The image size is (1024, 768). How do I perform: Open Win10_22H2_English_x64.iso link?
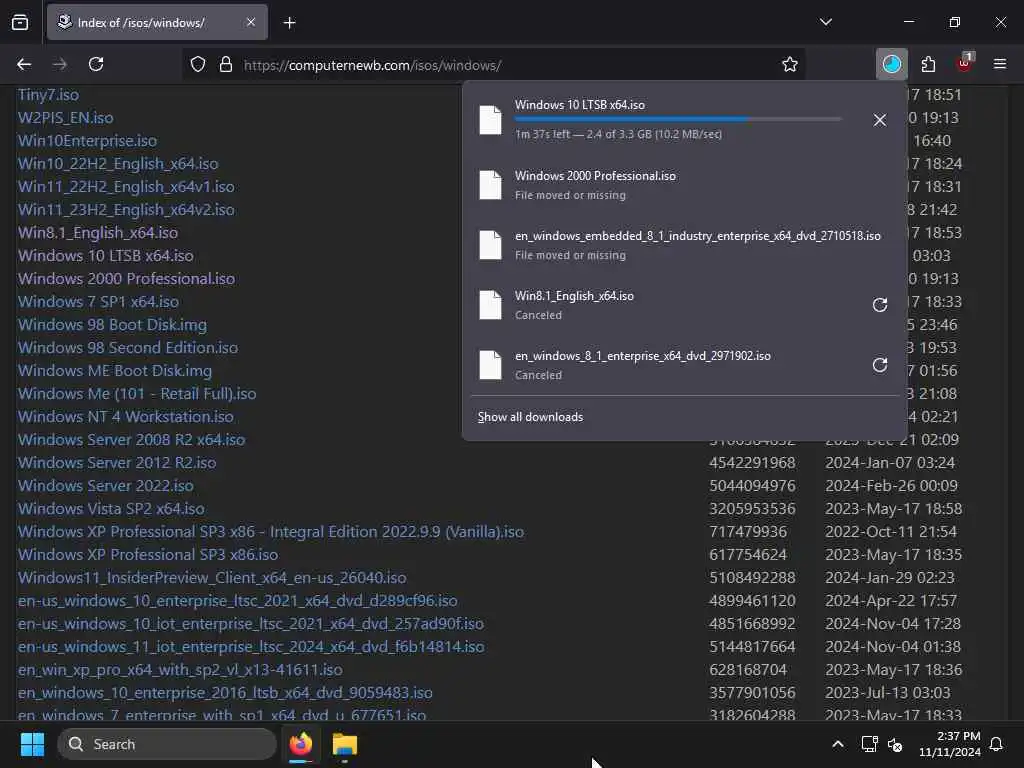pos(118,163)
